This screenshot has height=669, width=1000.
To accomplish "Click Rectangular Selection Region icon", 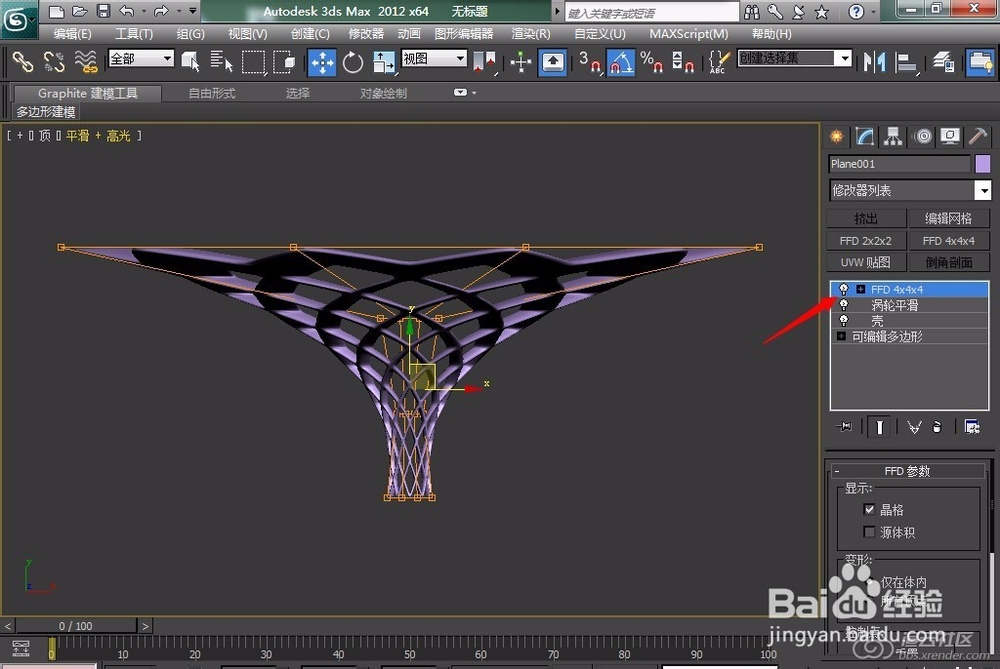I will [x=253, y=62].
